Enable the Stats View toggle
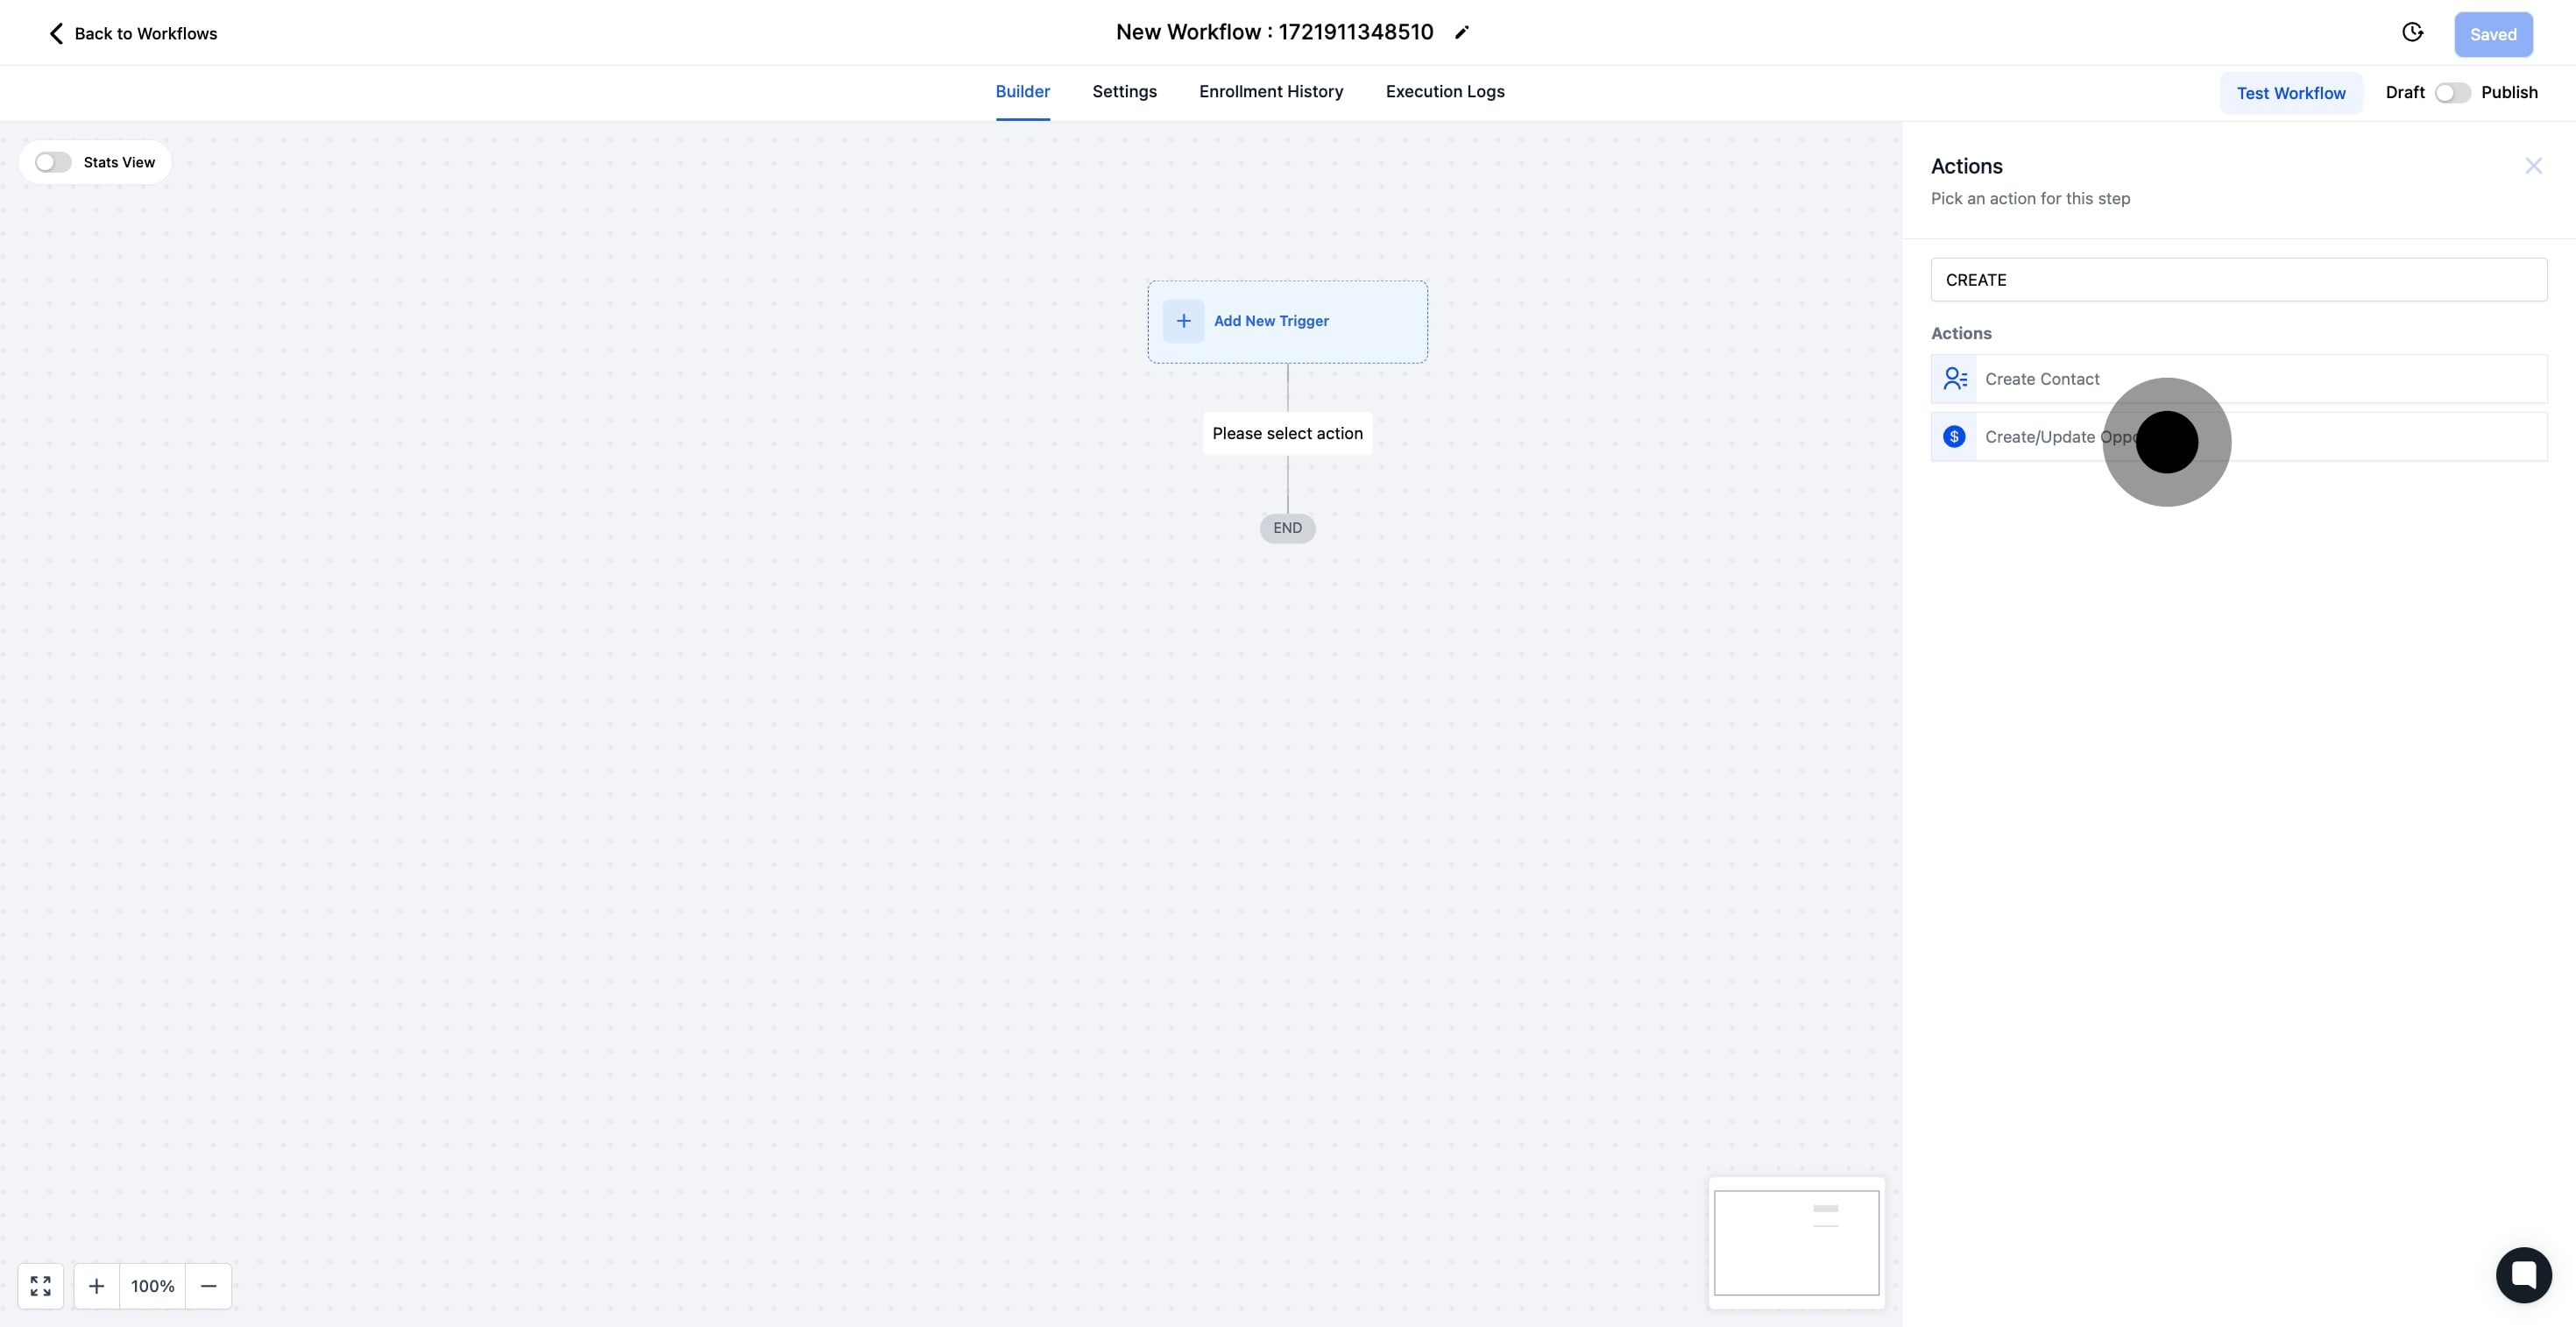2576x1327 pixels. coord(53,161)
